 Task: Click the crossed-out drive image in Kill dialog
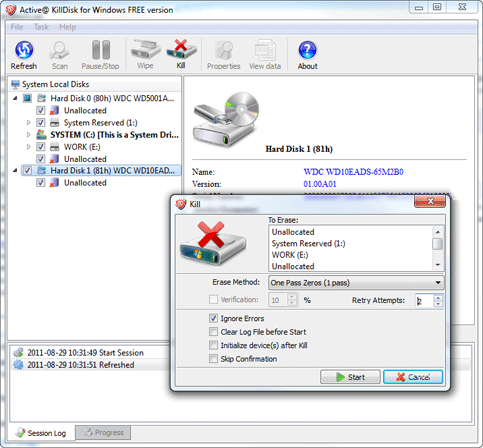pos(213,243)
